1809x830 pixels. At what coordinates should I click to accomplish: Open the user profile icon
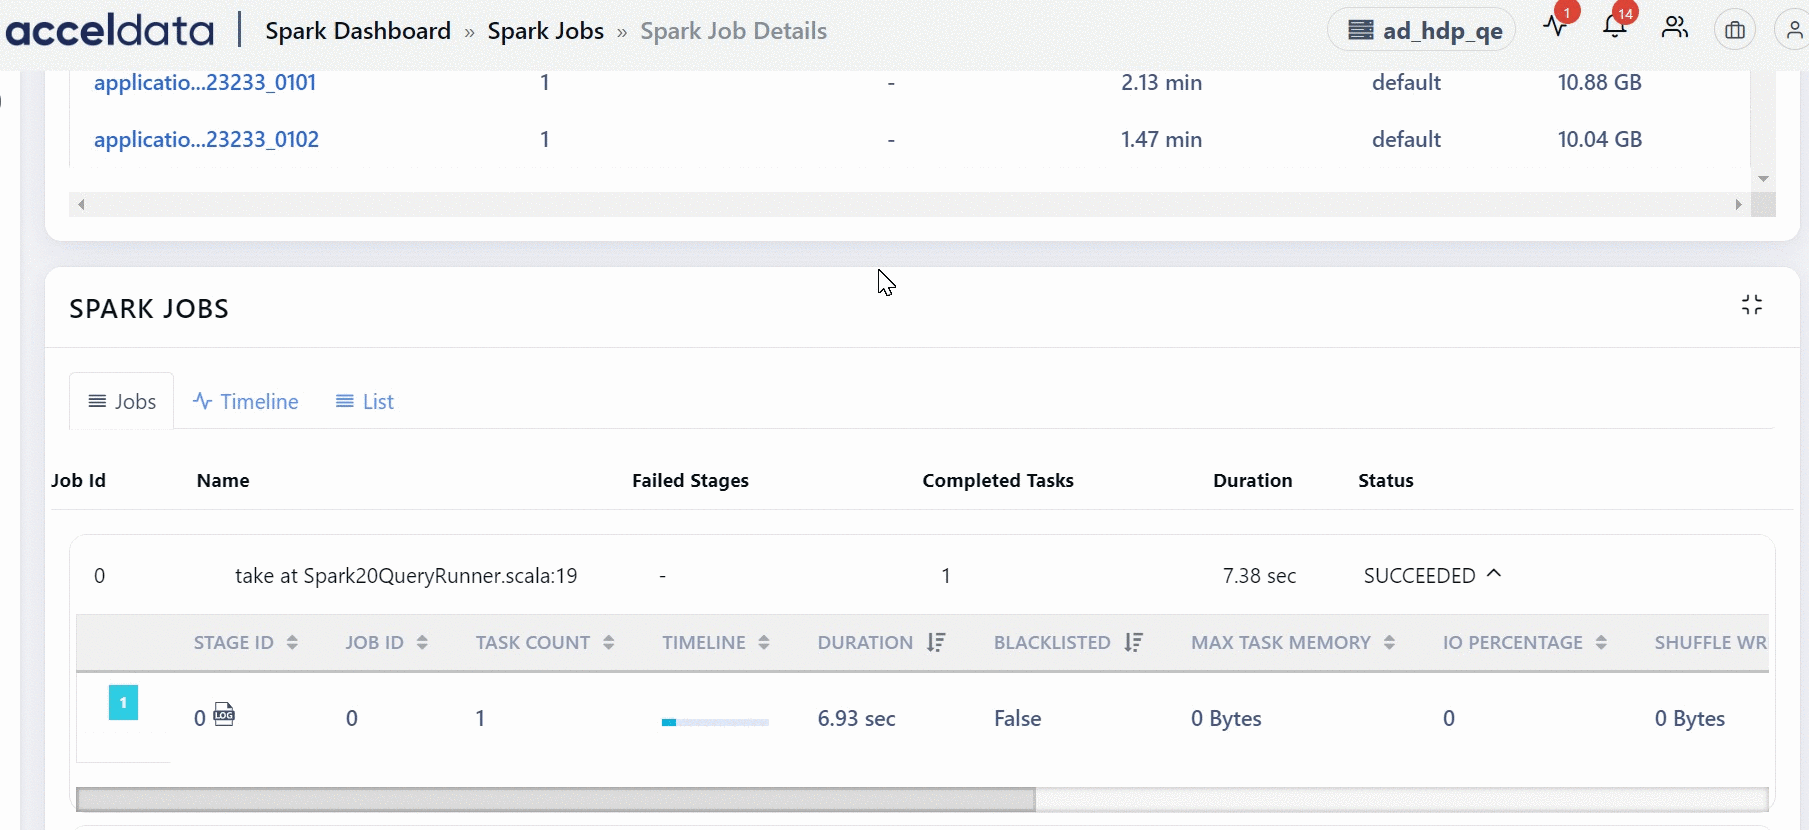point(1793,30)
